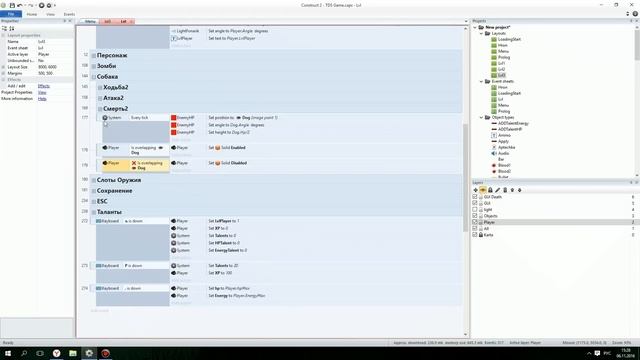
Task: Collapse the Layouts folder in Projects
Action: pyautogui.click(x=481, y=33)
